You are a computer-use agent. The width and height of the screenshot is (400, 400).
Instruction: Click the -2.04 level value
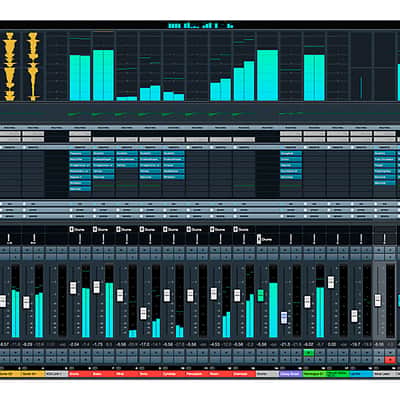[75, 344]
